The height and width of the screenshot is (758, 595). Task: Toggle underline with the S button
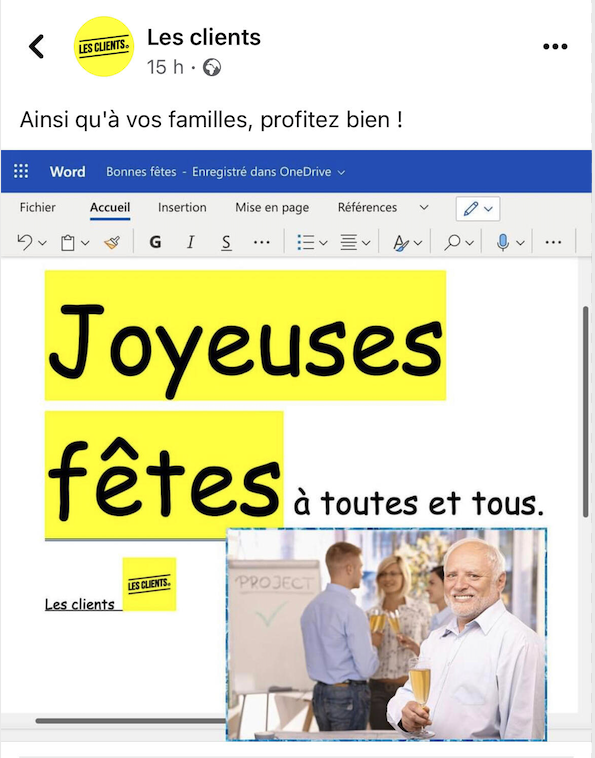tap(226, 243)
